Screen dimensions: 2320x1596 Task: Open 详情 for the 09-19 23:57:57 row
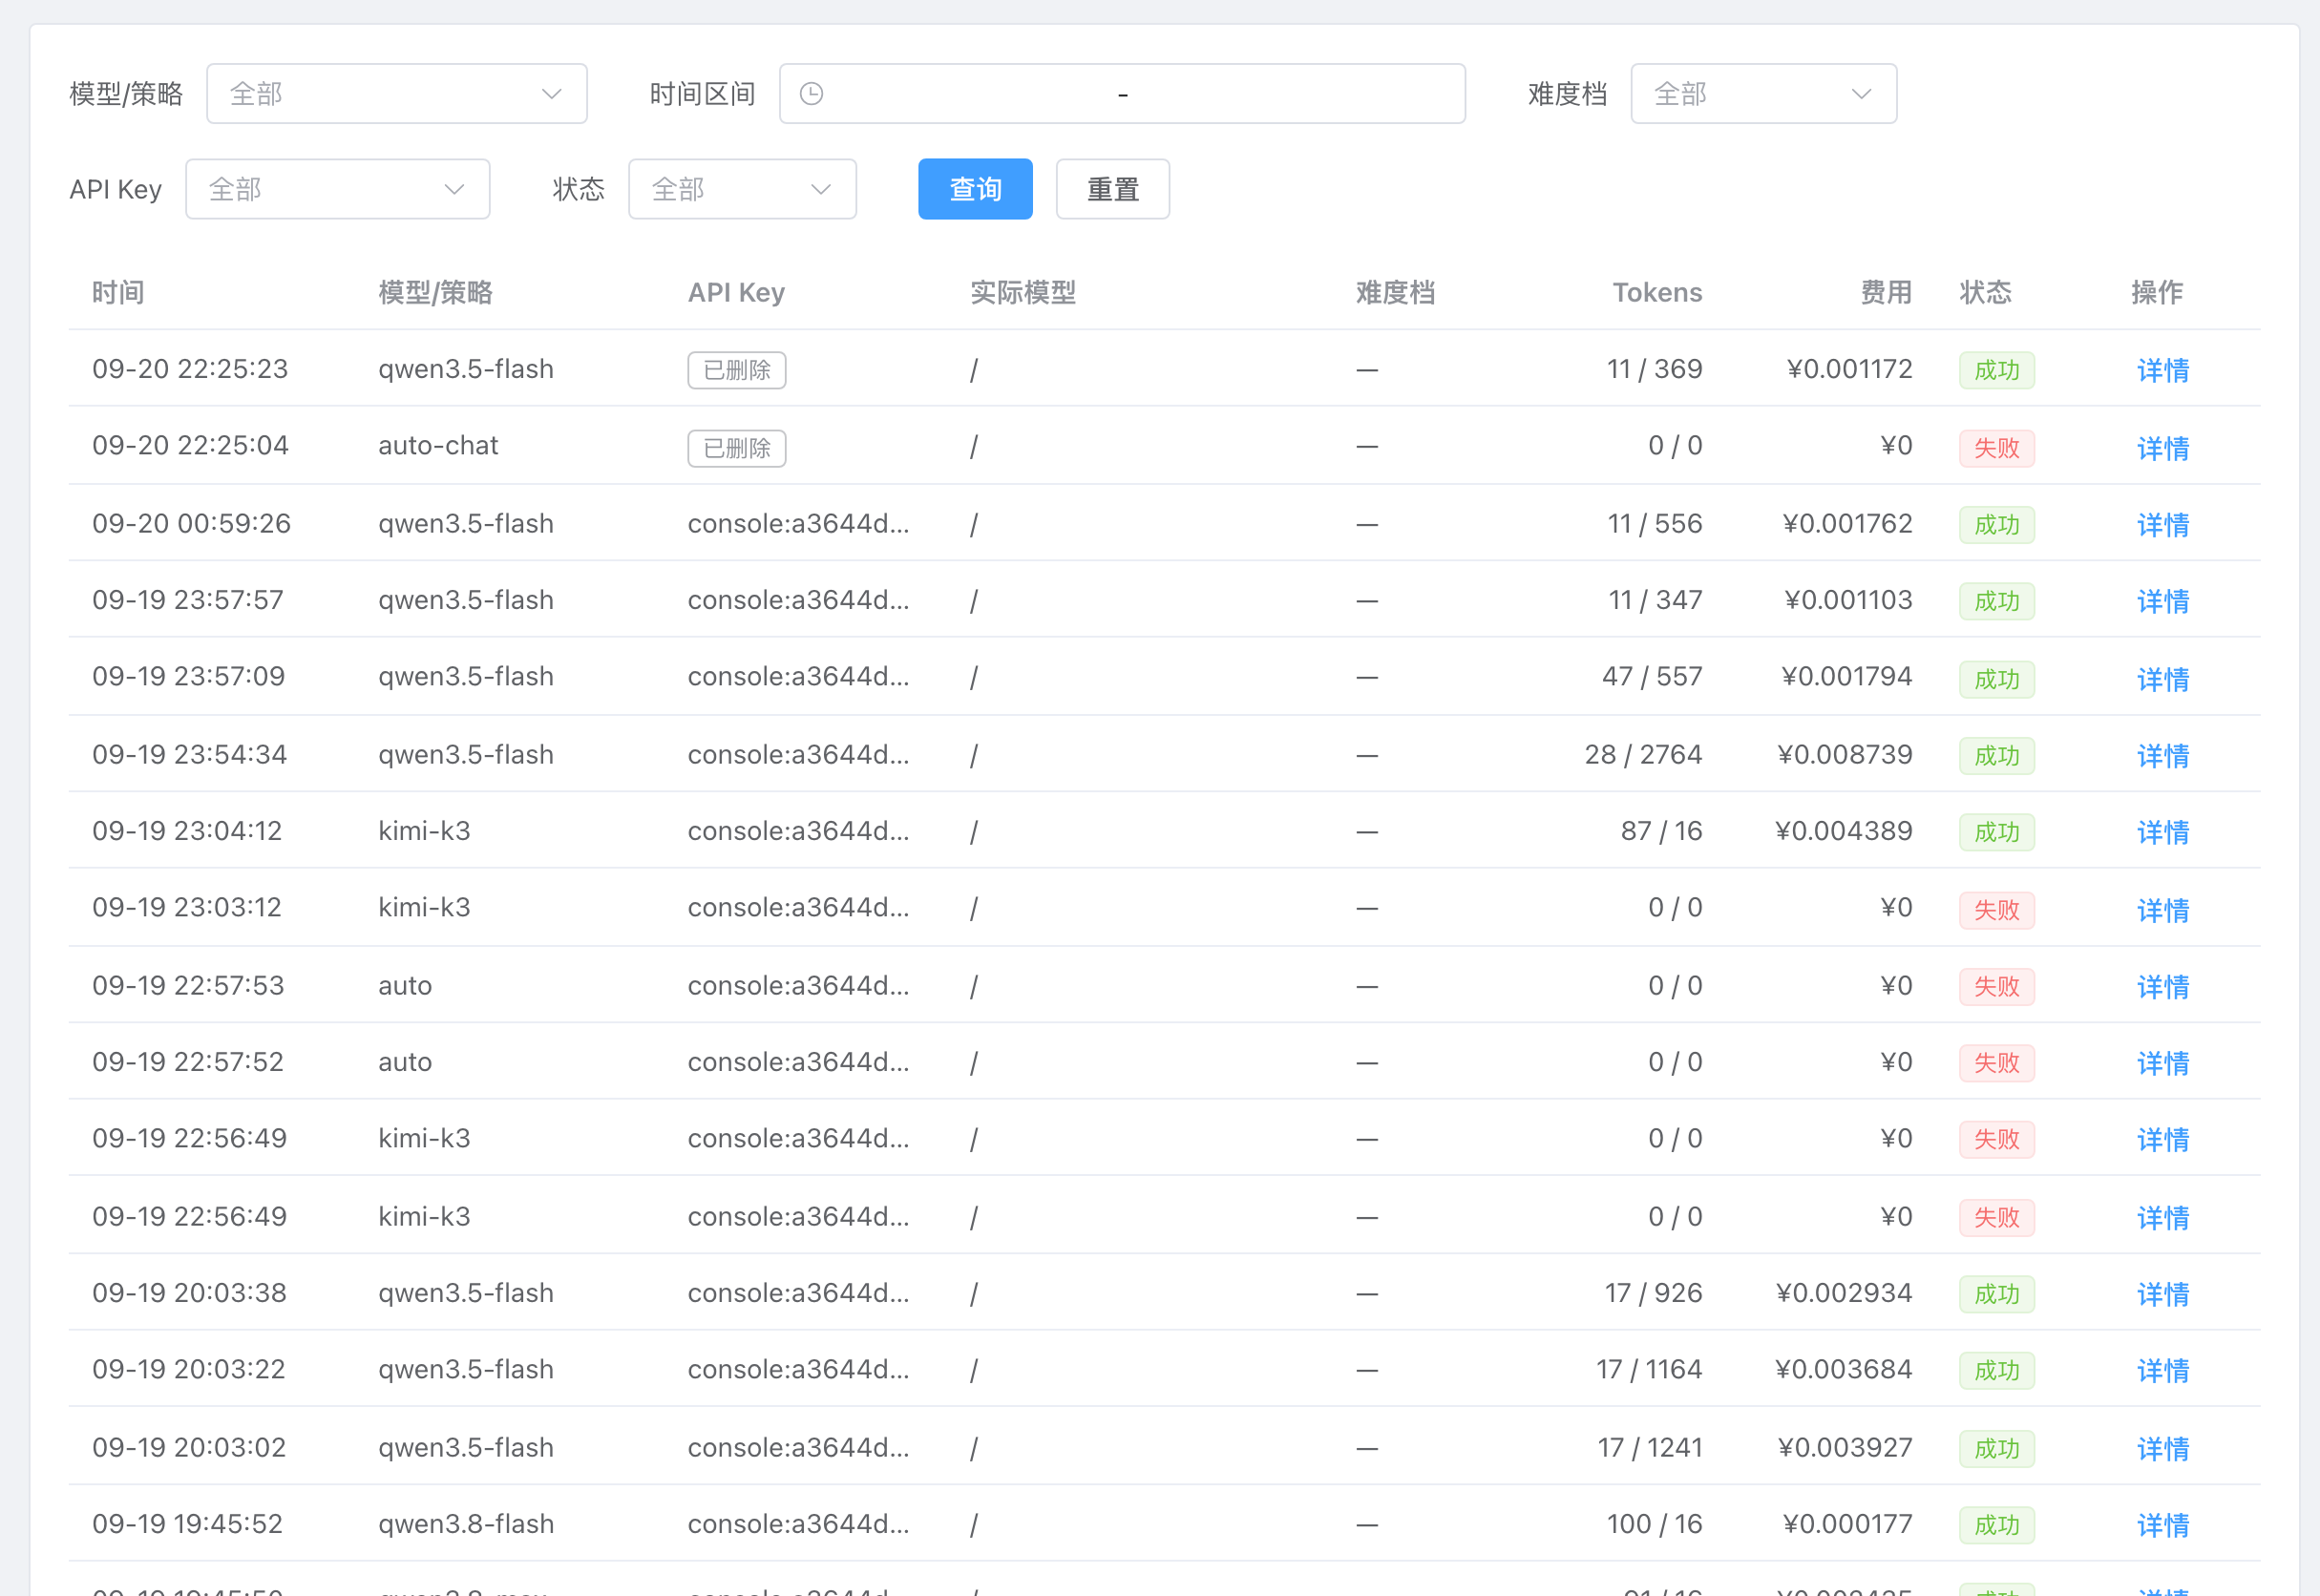pyautogui.click(x=2162, y=601)
